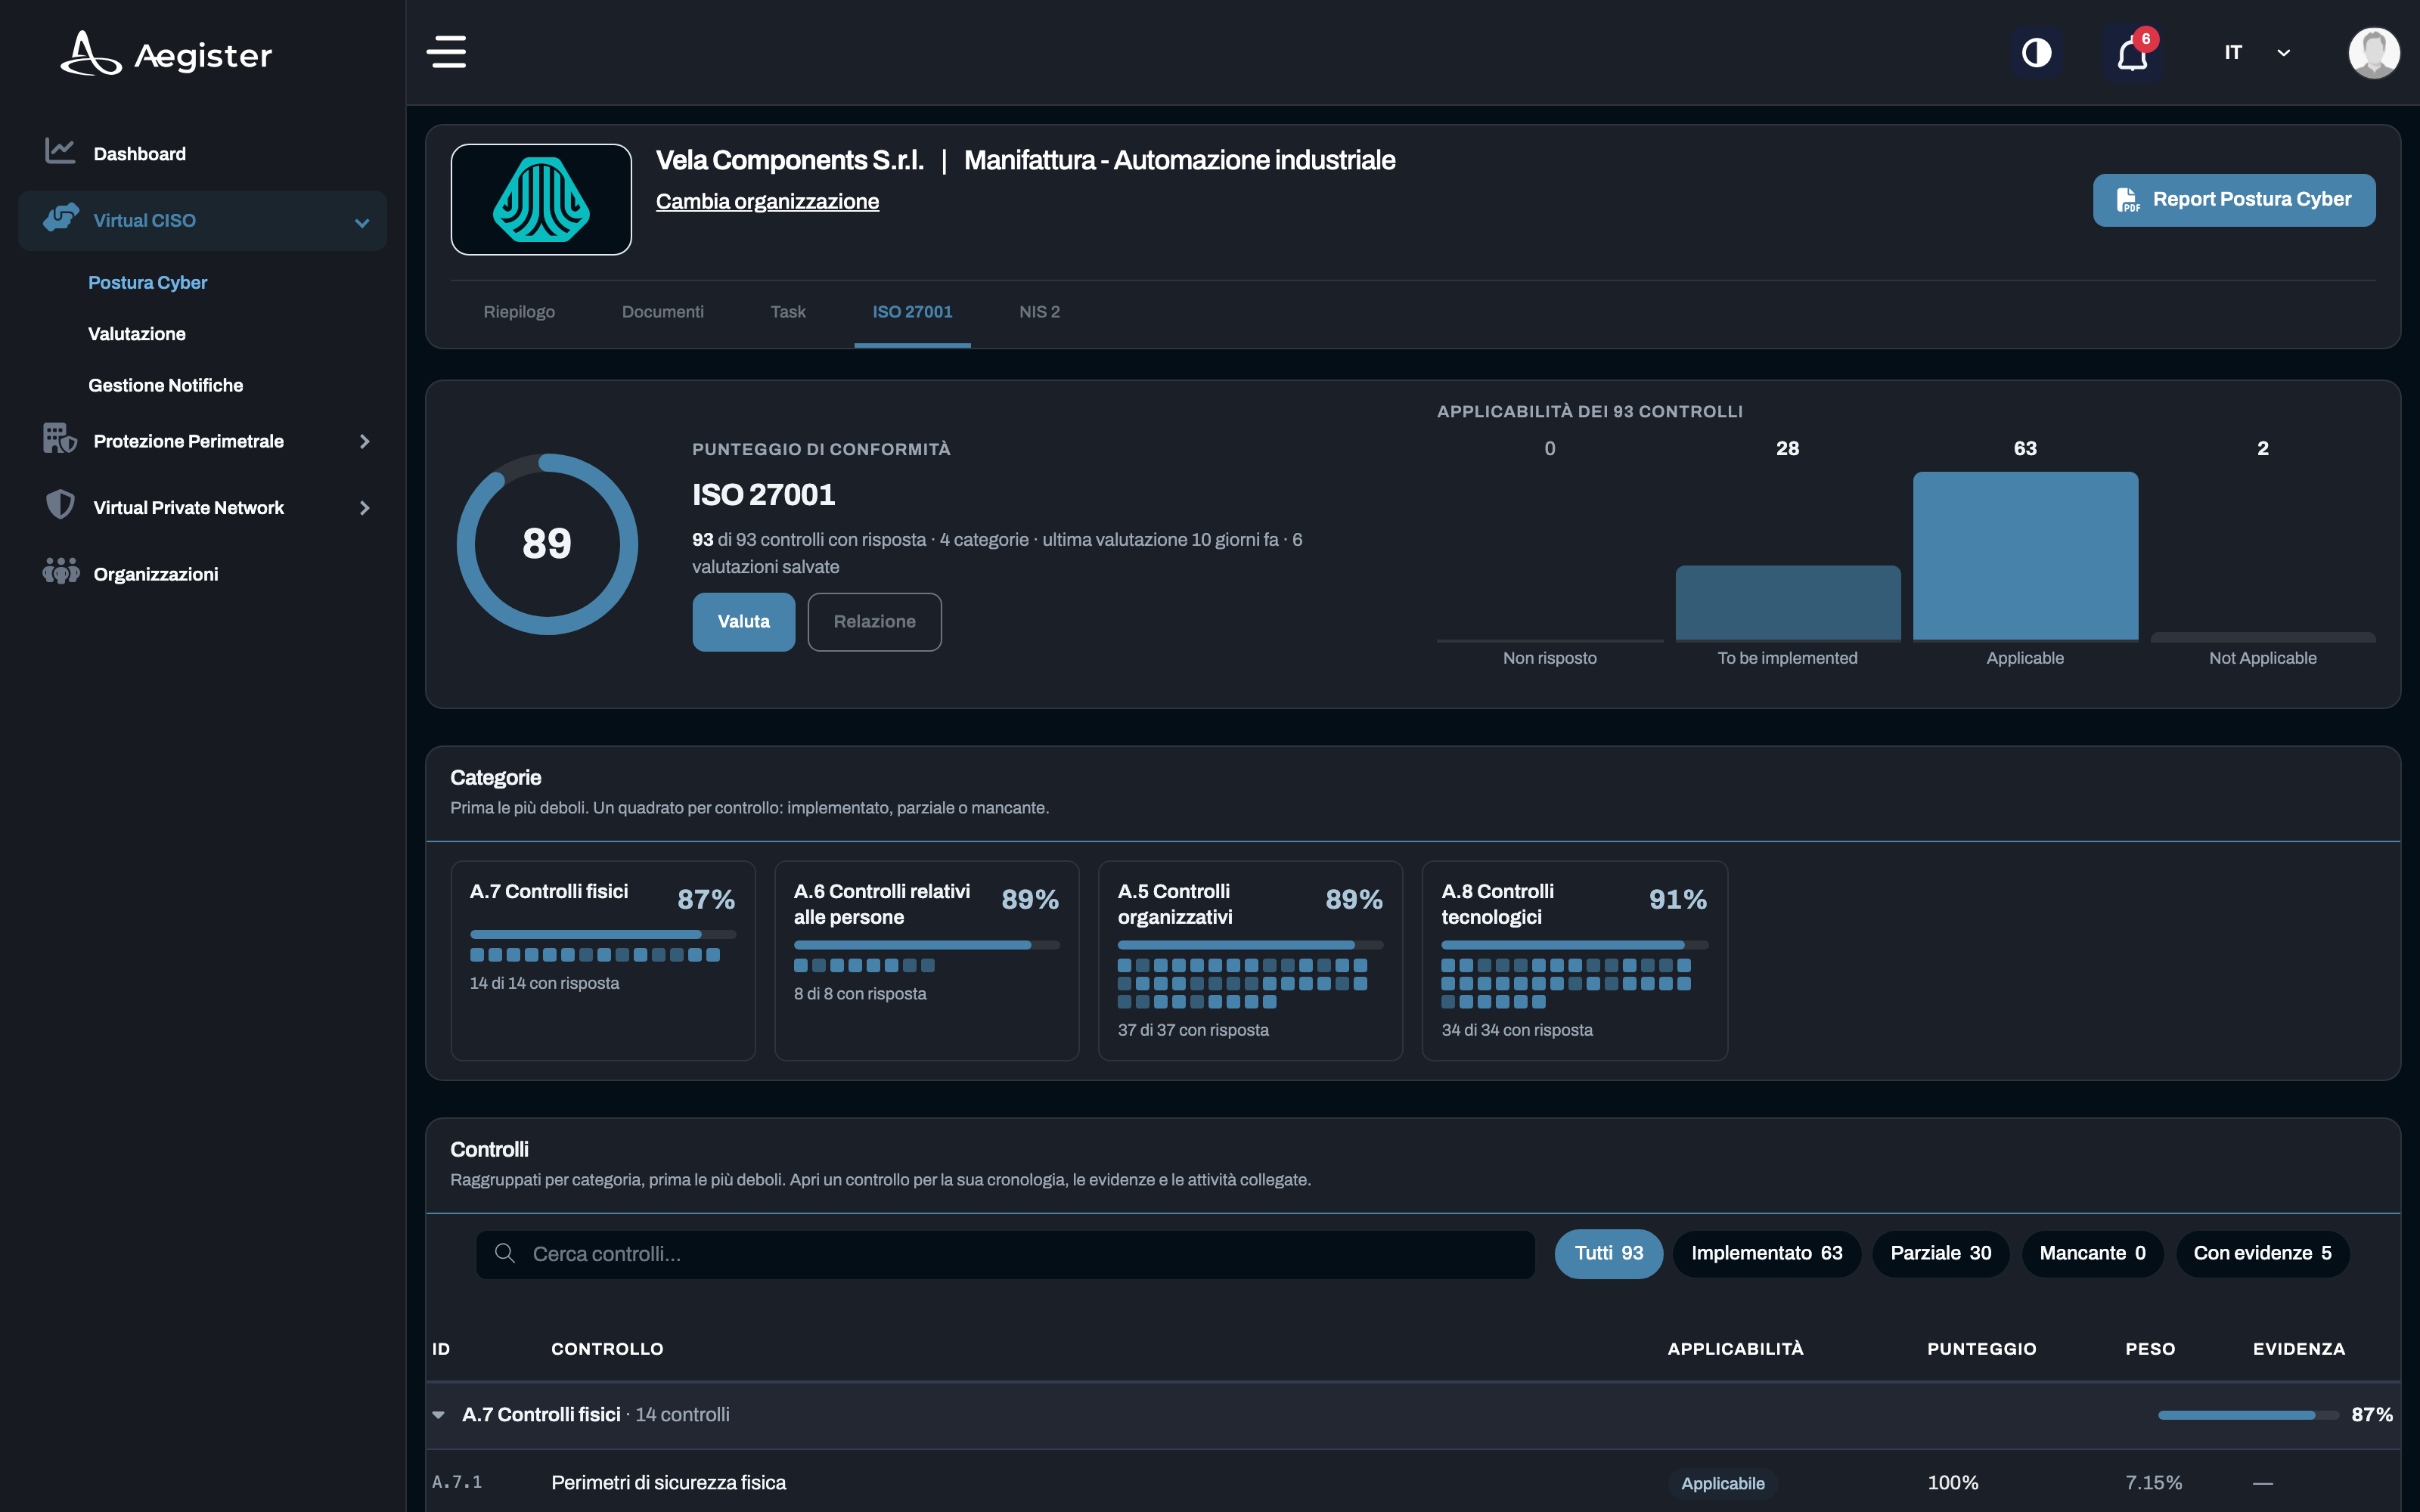This screenshot has height=1512, width=2420.
Task: Click the Virtual CISO handshake icon
Action: click(61, 219)
